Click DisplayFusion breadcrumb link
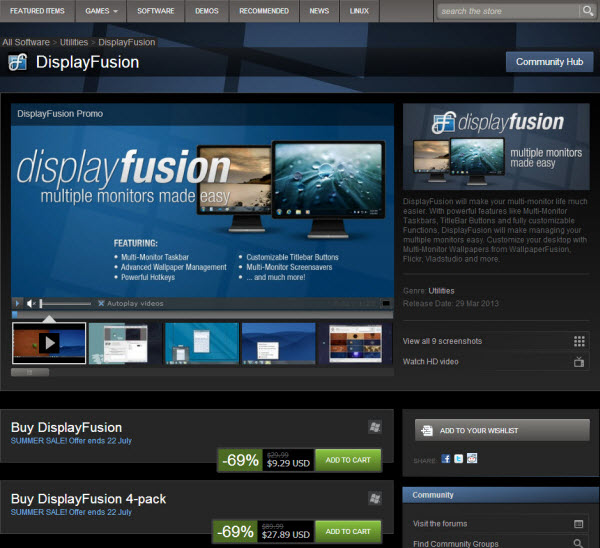The width and height of the screenshot is (600, 548). [127, 42]
